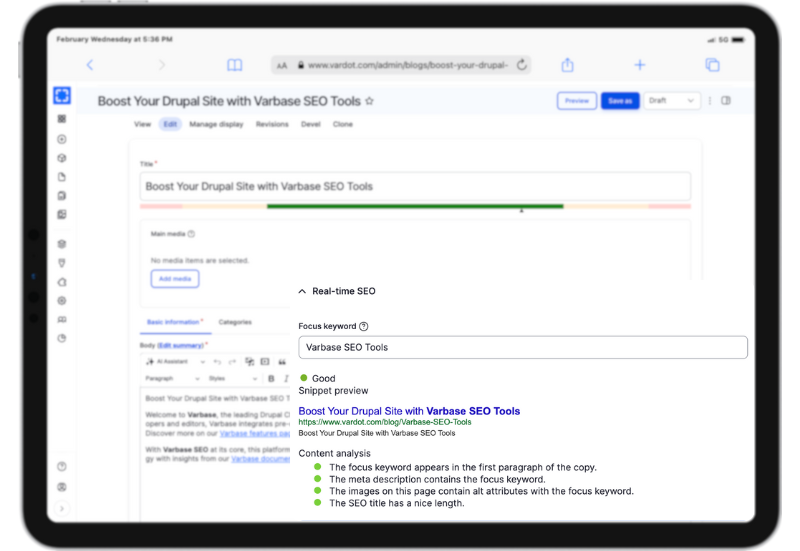
Task: Open the cube icon in left sidebar
Action: point(62,158)
